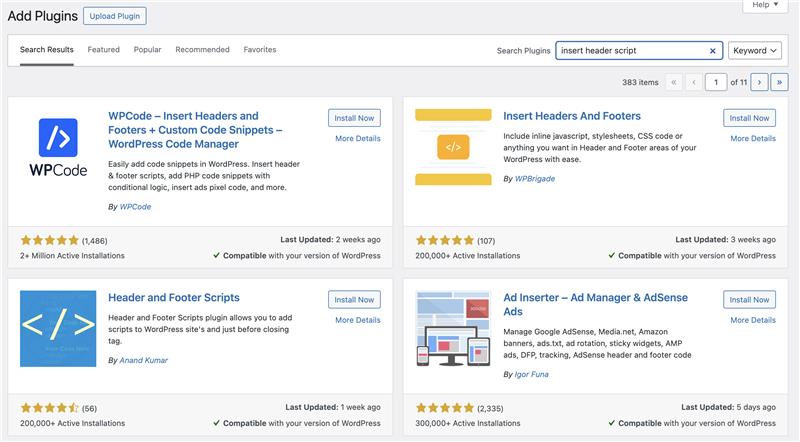The height and width of the screenshot is (442, 800).
Task: Open the WPCode author link
Action: pos(135,207)
